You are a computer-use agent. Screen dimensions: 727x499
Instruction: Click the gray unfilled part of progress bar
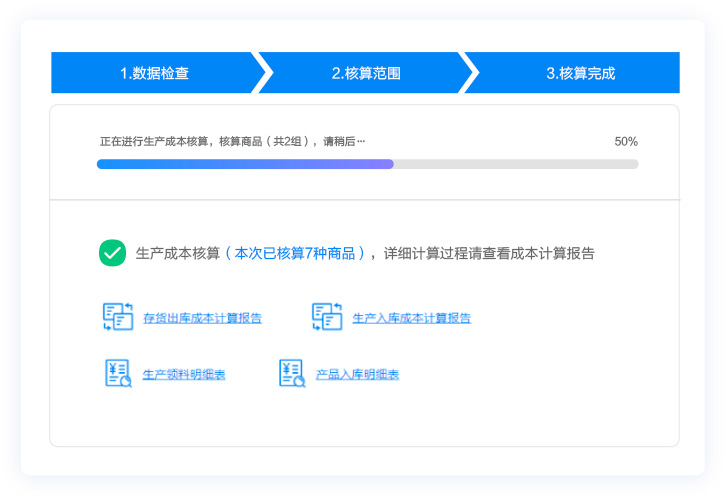515,164
